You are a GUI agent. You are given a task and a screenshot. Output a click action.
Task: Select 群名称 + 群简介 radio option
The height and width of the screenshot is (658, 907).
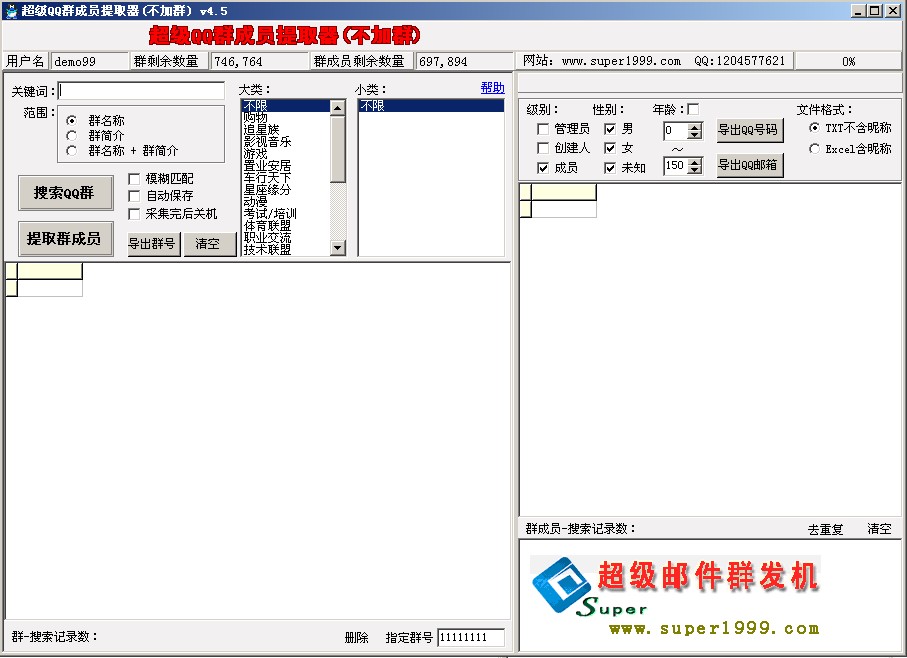click(x=72, y=150)
